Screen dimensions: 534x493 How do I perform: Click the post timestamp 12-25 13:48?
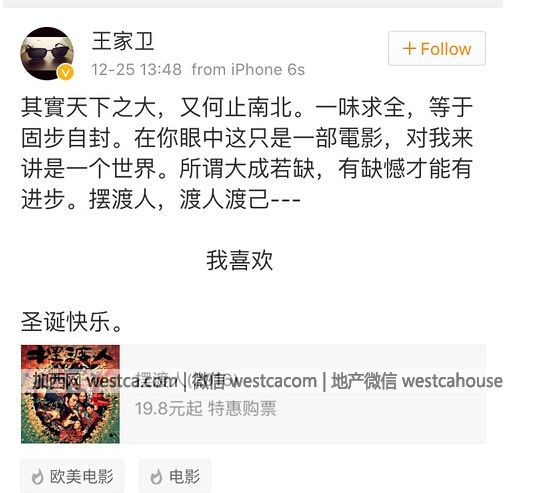click(x=136, y=69)
